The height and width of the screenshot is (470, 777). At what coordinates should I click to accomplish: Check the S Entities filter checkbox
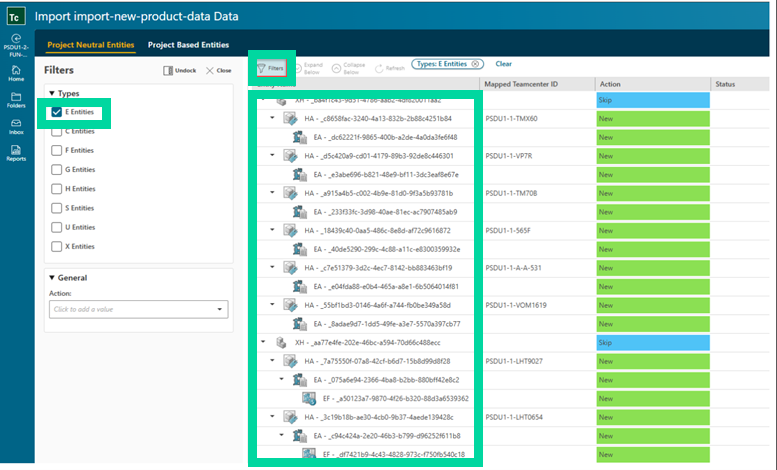[57, 208]
